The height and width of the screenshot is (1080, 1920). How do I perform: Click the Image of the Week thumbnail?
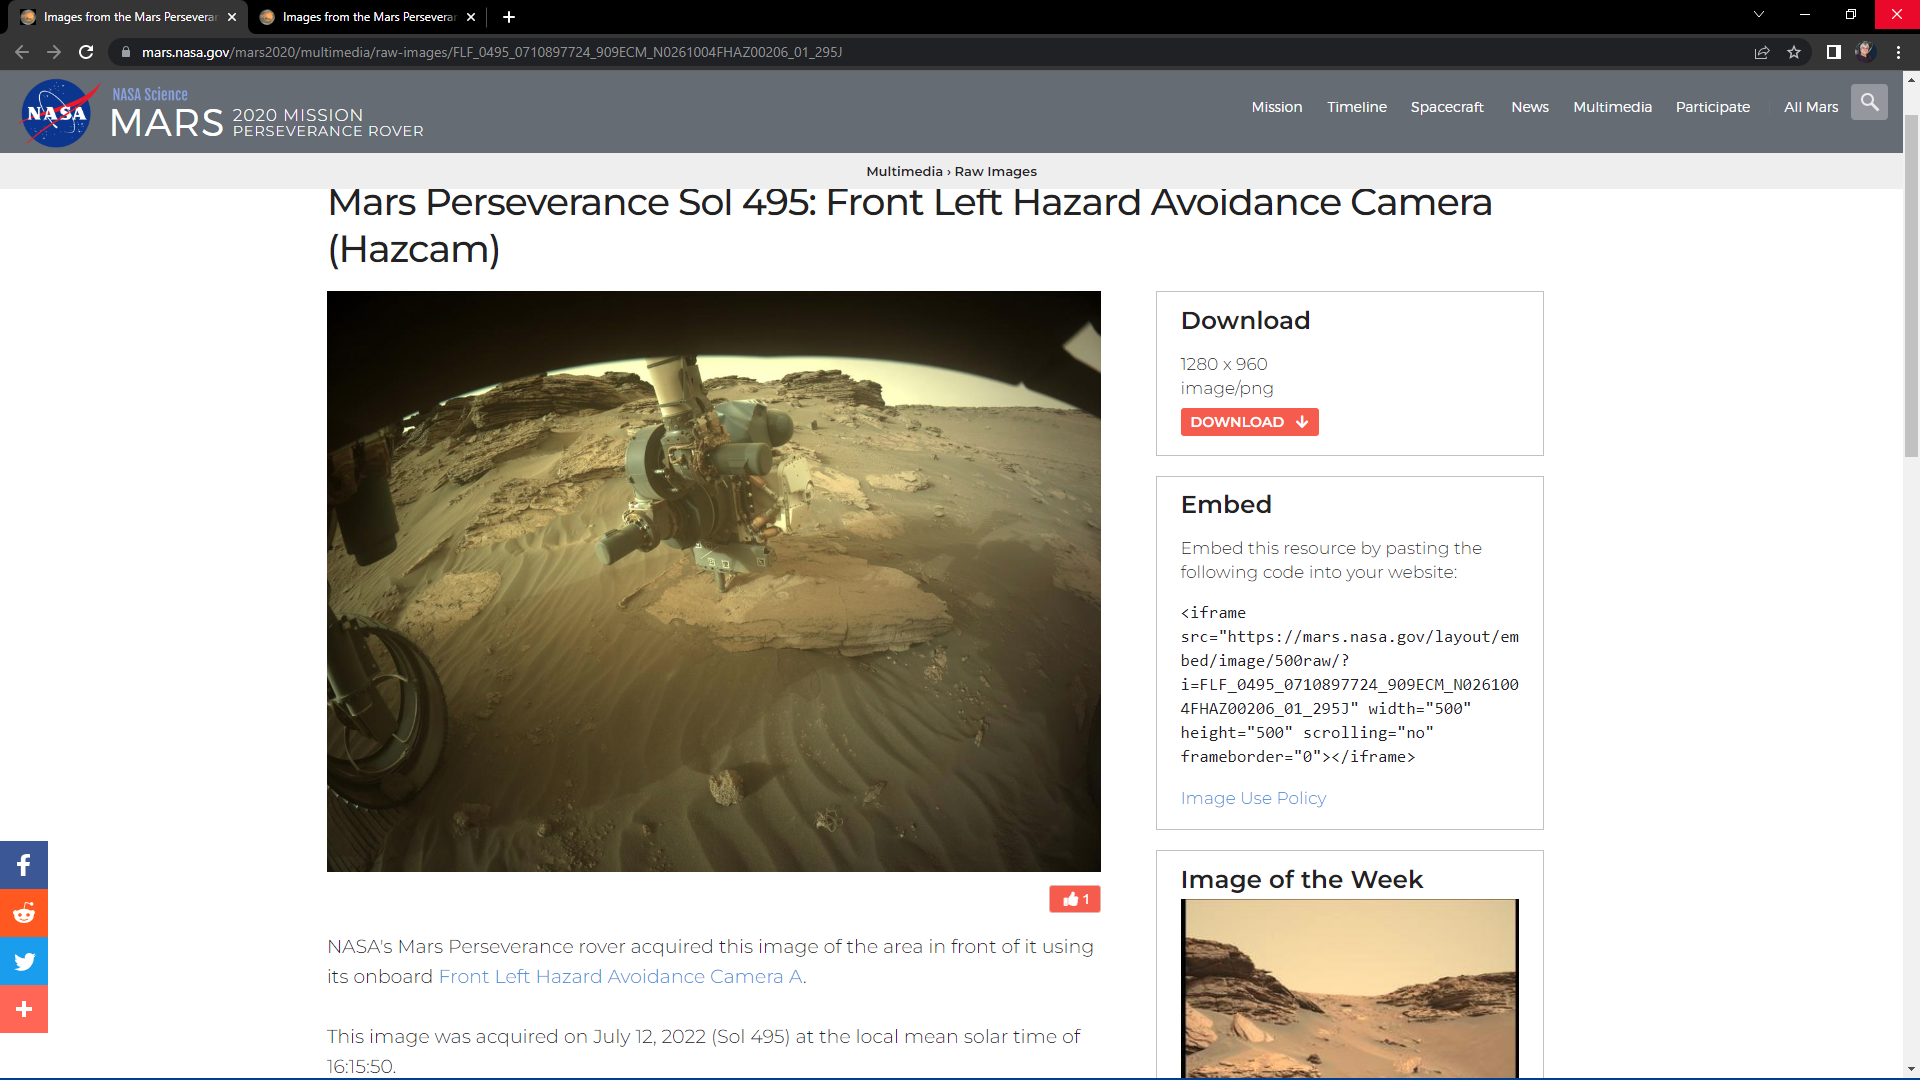pos(1349,987)
